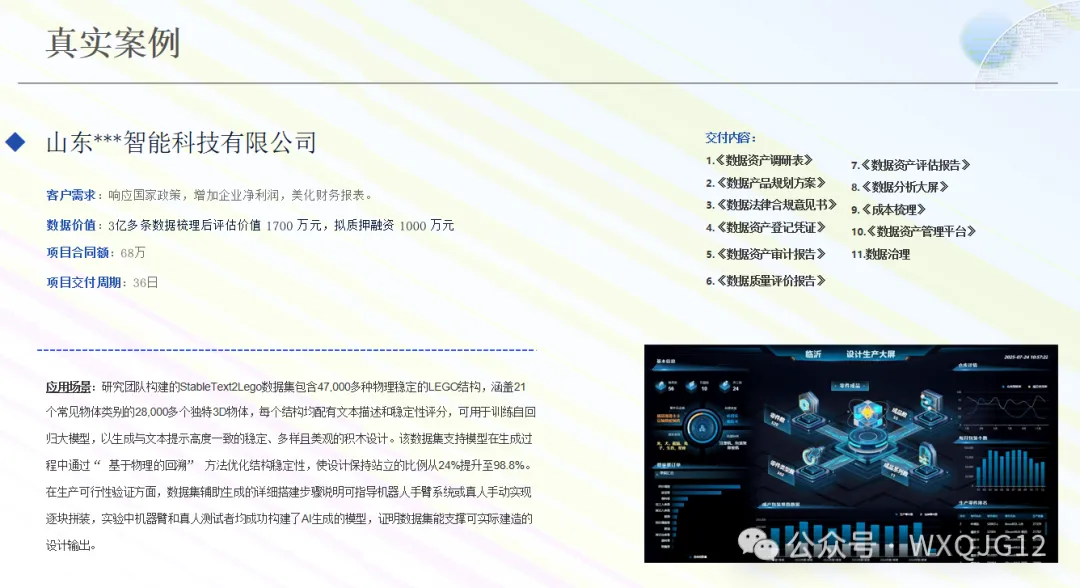The height and width of the screenshot is (588, 1080).
Task: Click the 项目交付周期 label
Action: click(83, 282)
